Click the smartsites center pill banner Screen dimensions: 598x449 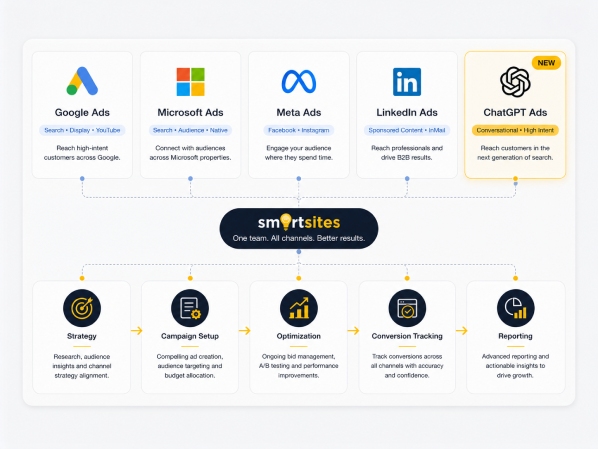point(299,229)
